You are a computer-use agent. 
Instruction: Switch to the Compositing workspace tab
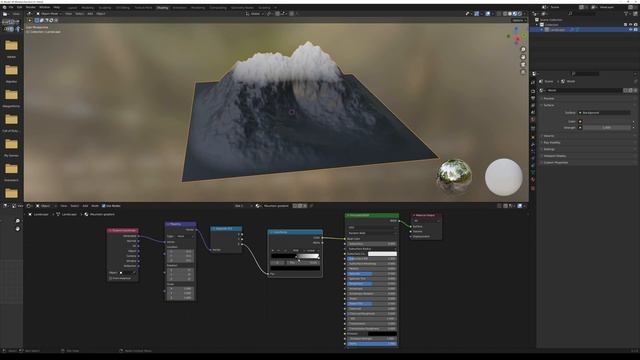tap(218, 7)
